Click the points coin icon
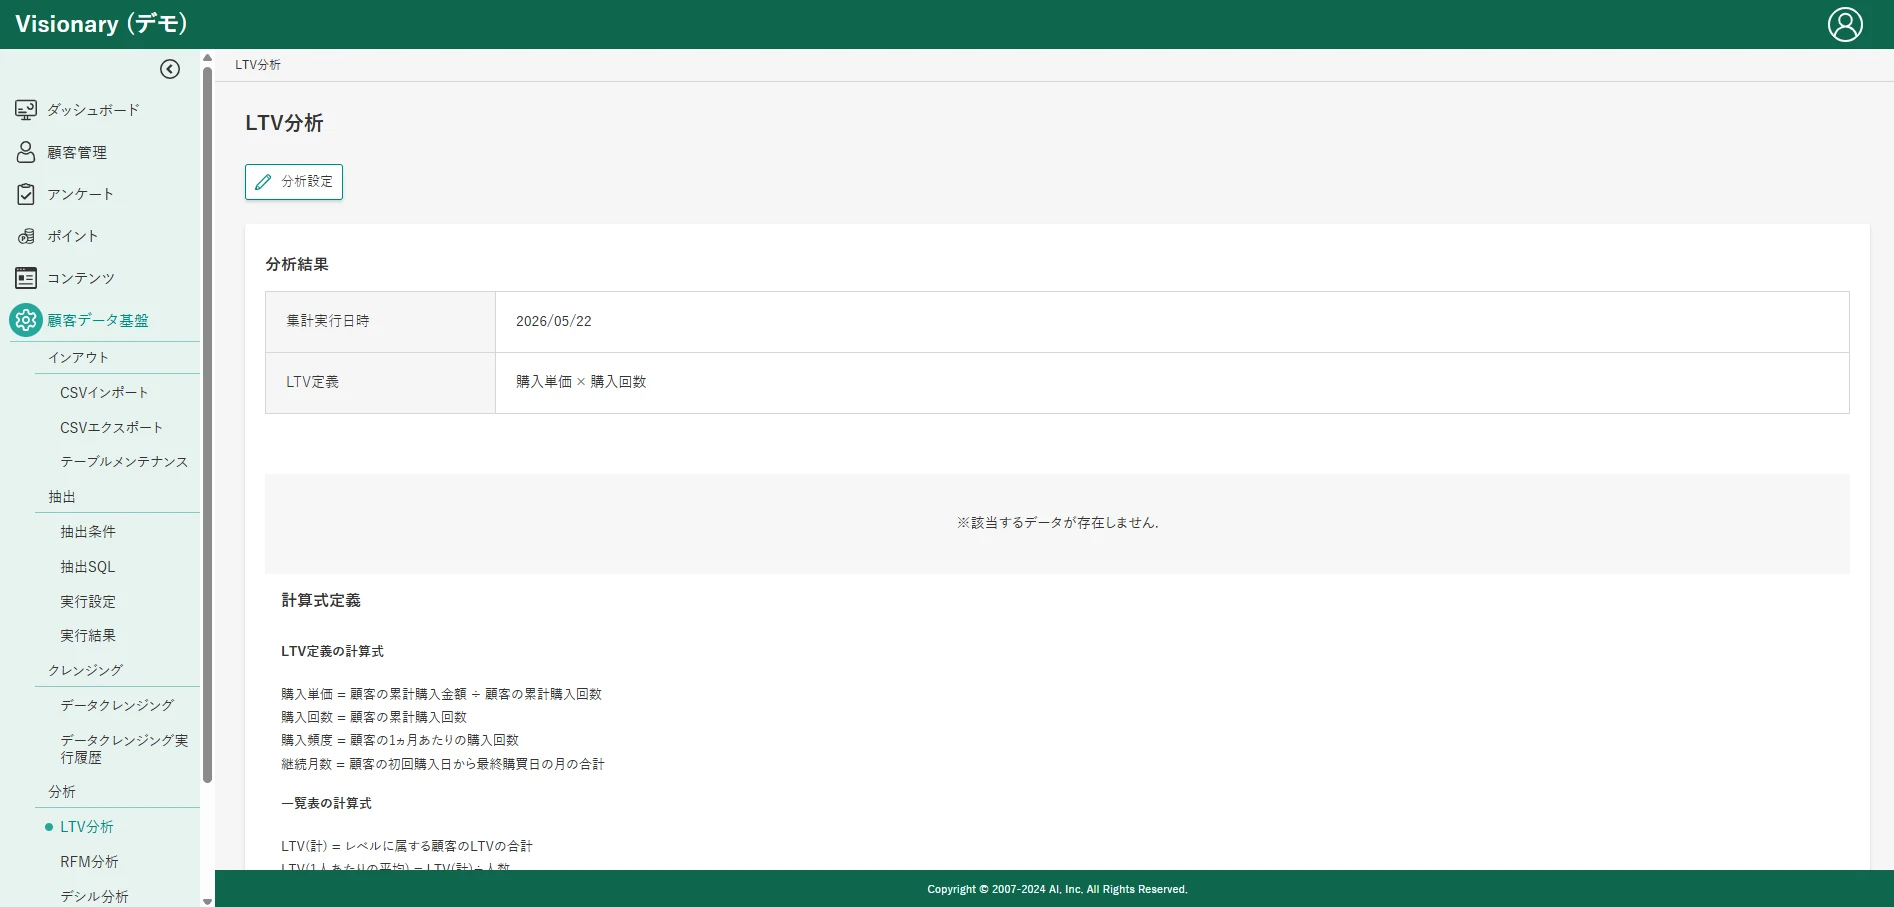The width and height of the screenshot is (1894, 907). (26, 236)
